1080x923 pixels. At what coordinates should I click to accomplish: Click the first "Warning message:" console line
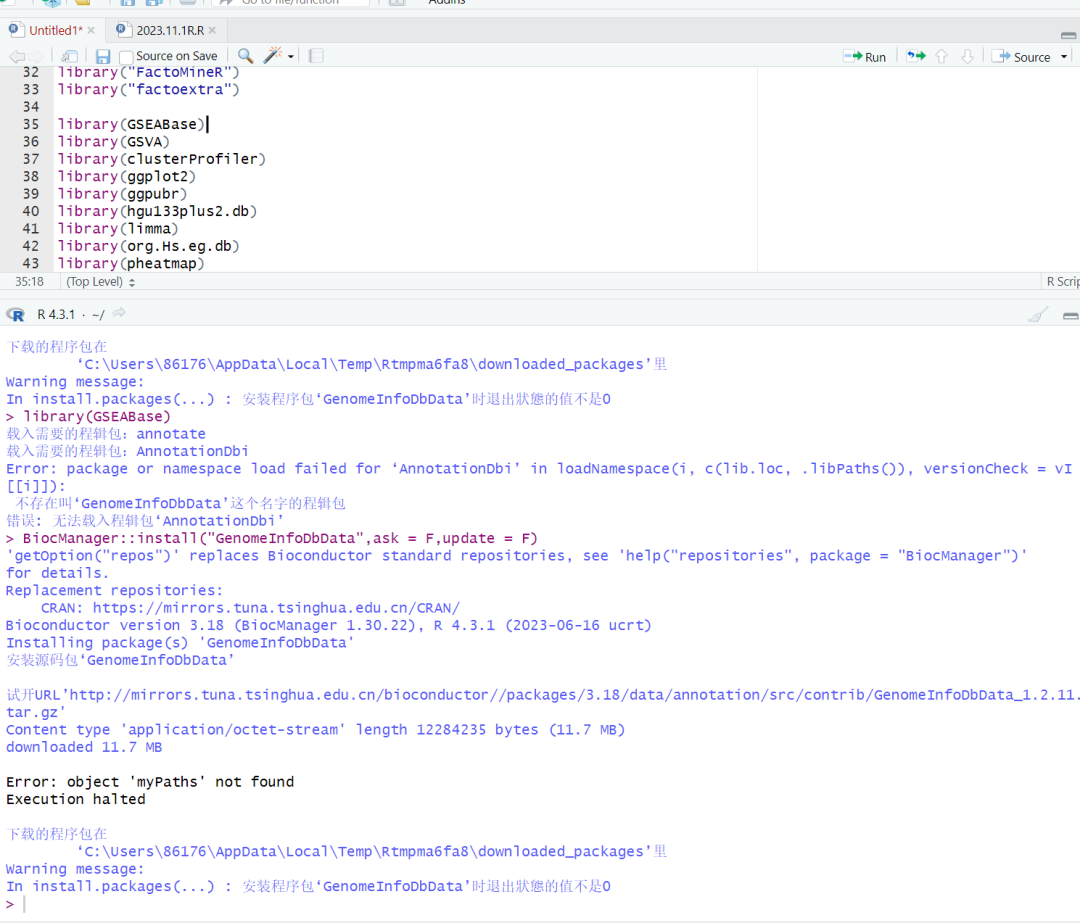coord(75,382)
